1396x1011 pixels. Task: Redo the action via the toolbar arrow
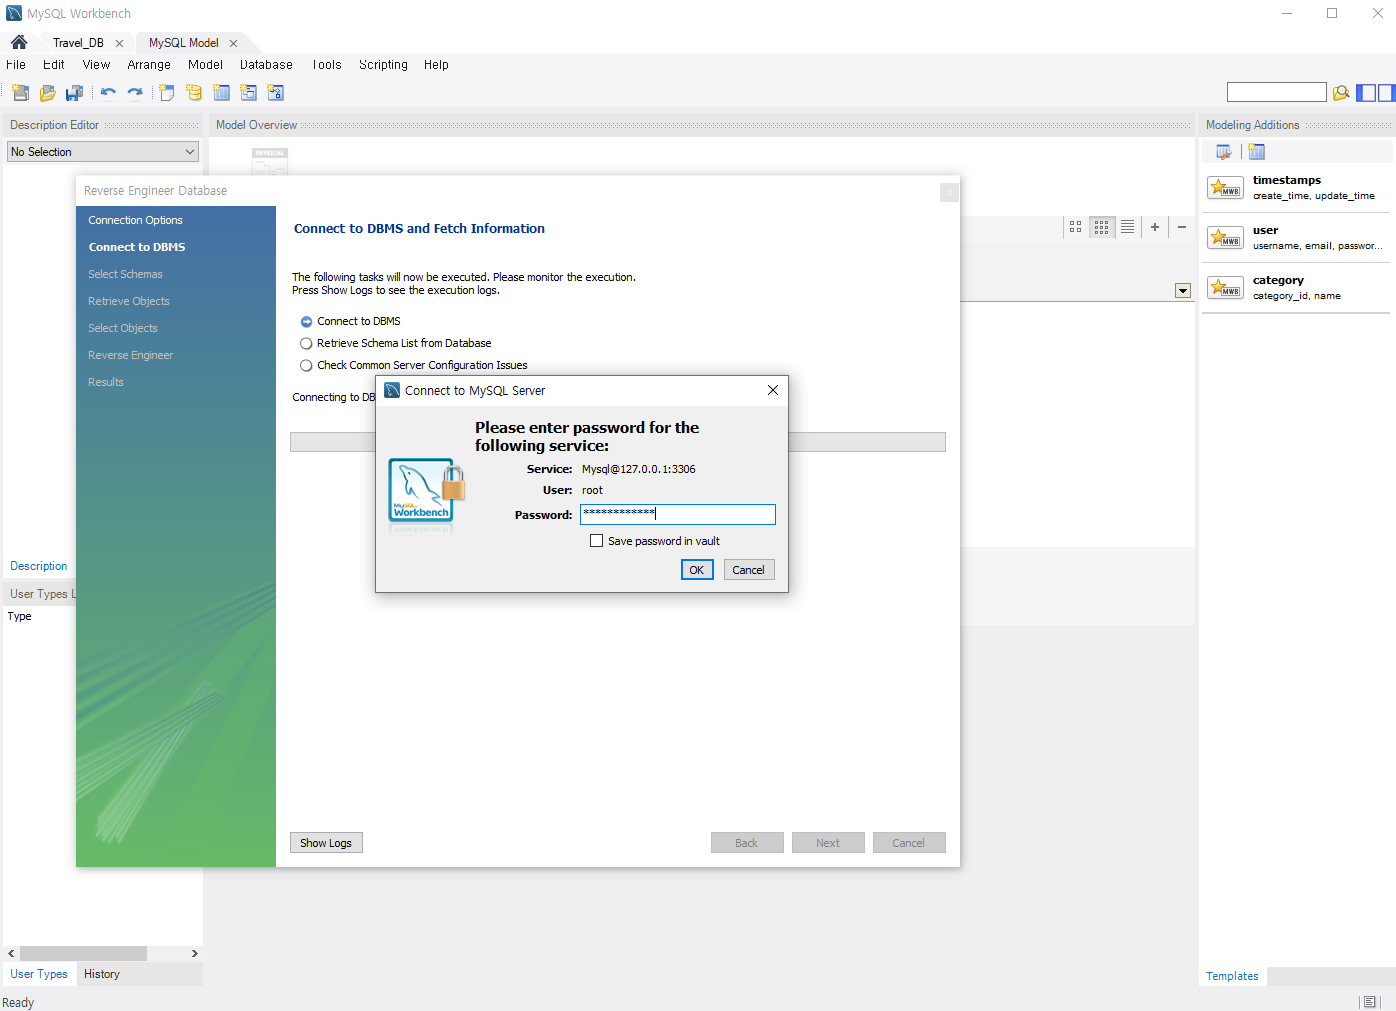(x=135, y=93)
